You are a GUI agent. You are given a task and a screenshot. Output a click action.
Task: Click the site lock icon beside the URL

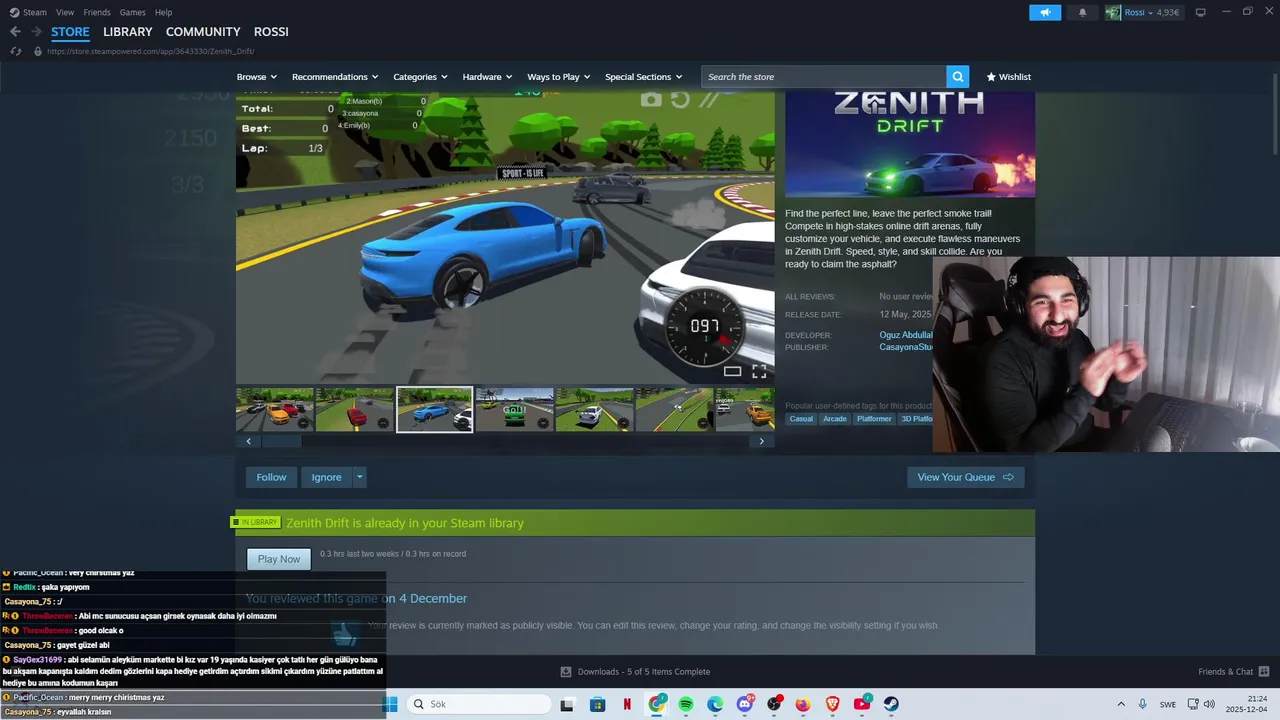click(x=38, y=51)
